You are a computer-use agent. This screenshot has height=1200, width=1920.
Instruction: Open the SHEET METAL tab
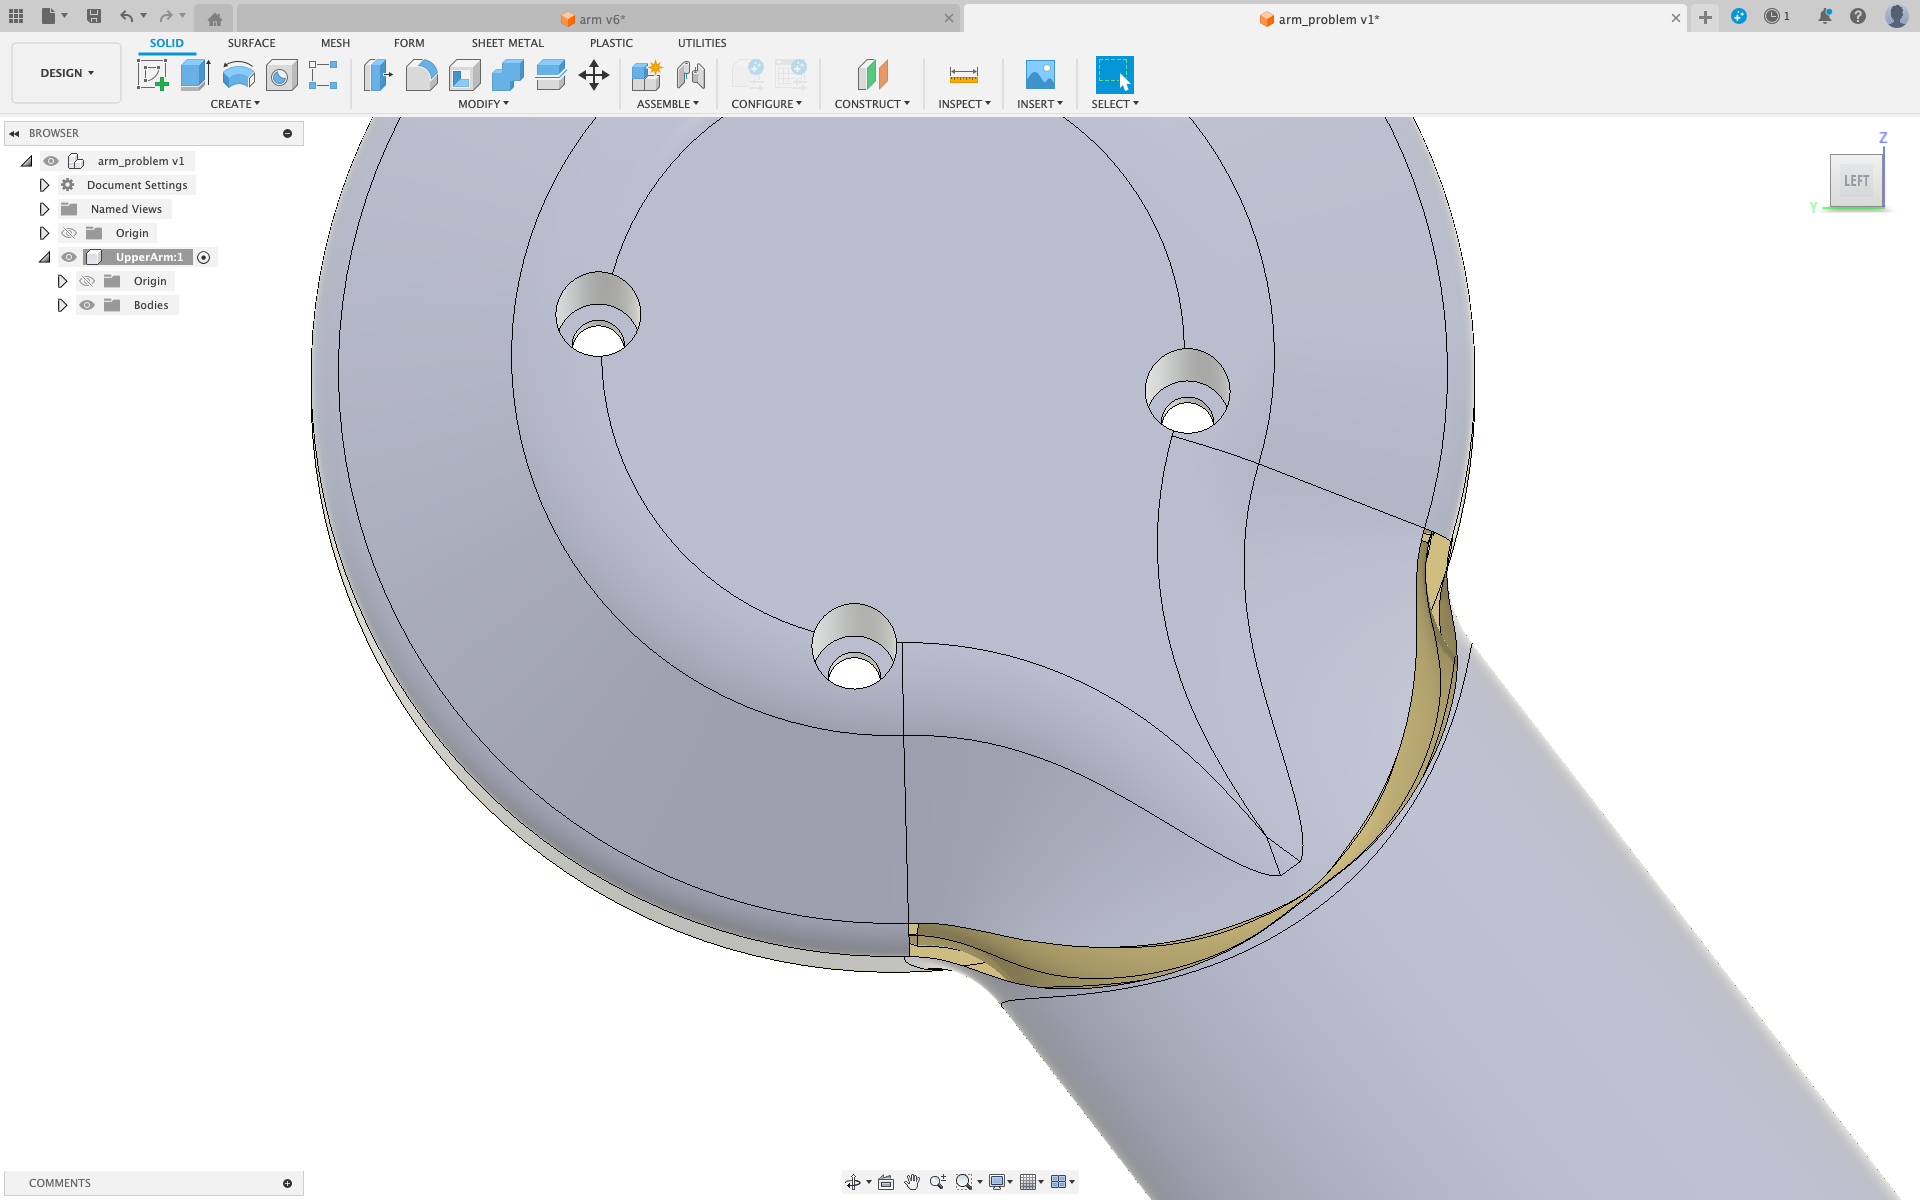pyautogui.click(x=507, y=43)
